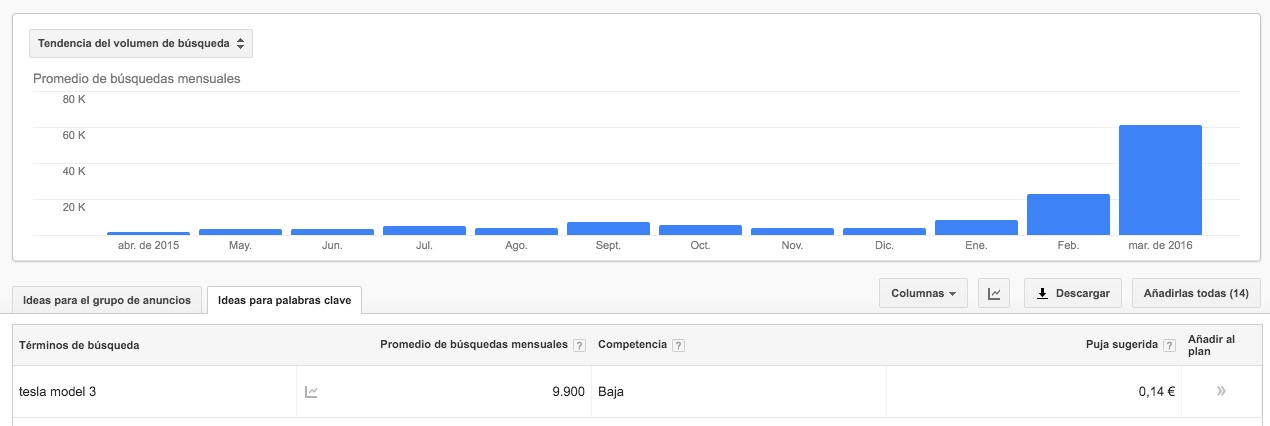
Task: Sort by Puja sugerida column header
Action: [1121, 345]
